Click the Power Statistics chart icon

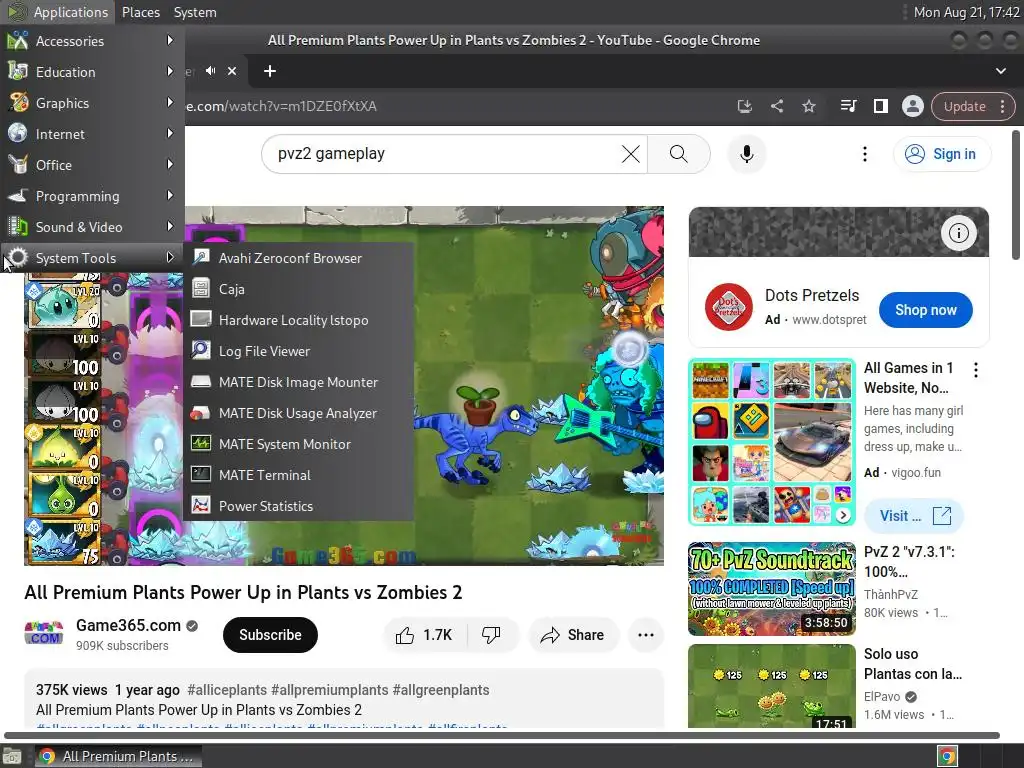click(x=200, y=505)
